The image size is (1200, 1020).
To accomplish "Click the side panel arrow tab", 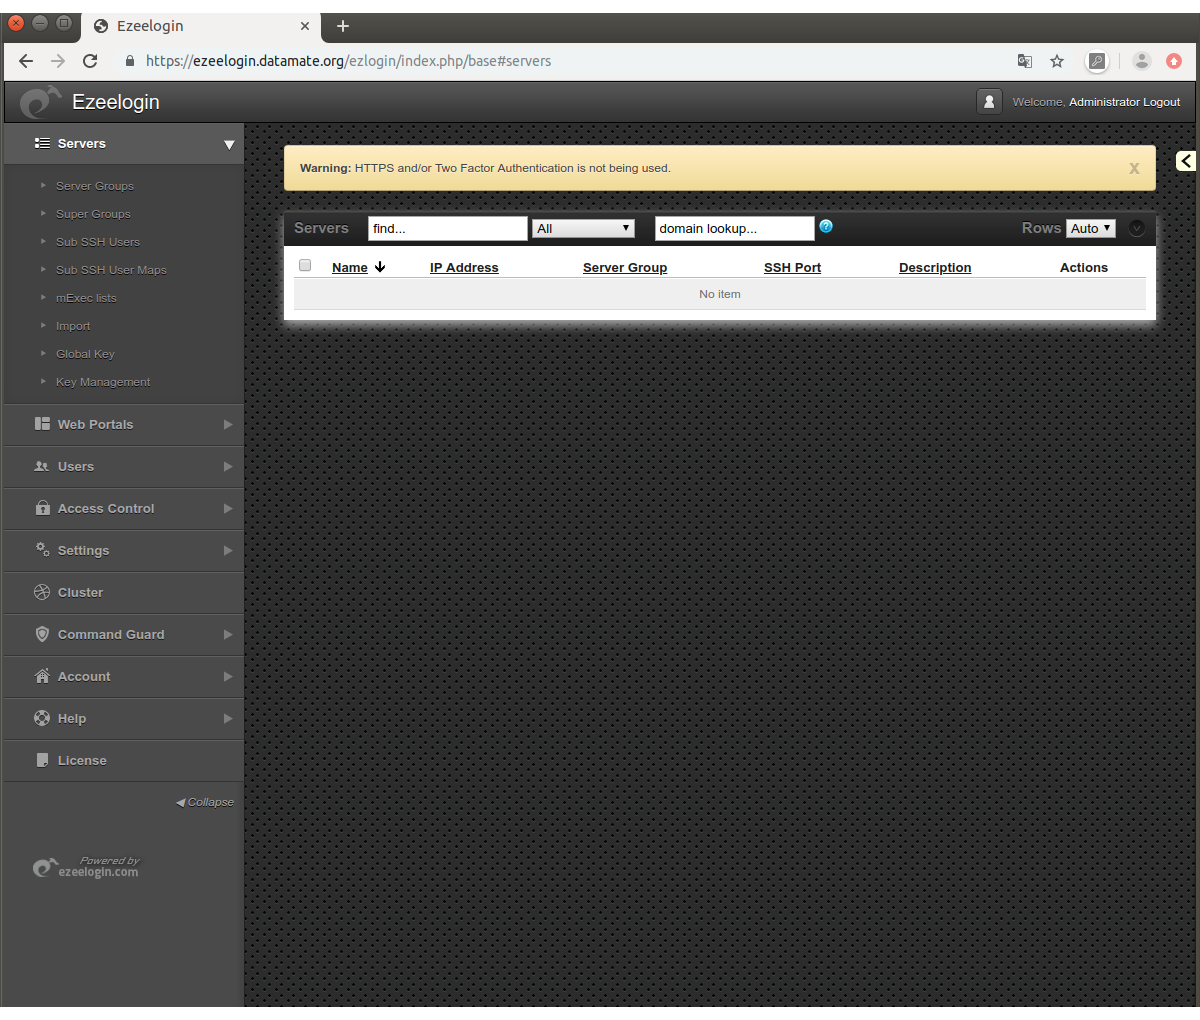I will tap(1186, 161).
